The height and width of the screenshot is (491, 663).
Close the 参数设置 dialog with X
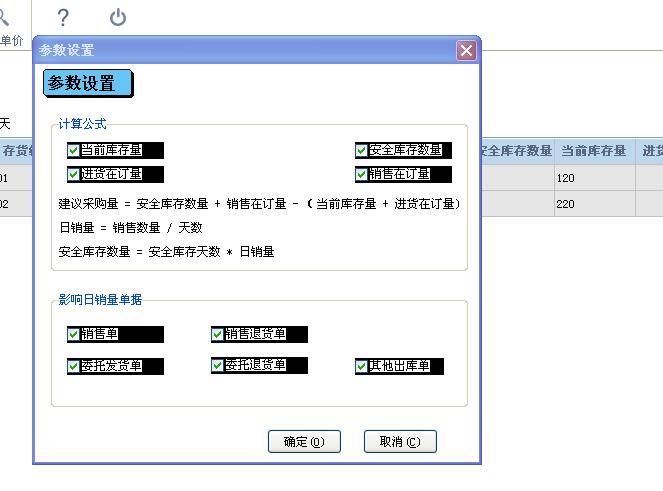pos(466,50)
